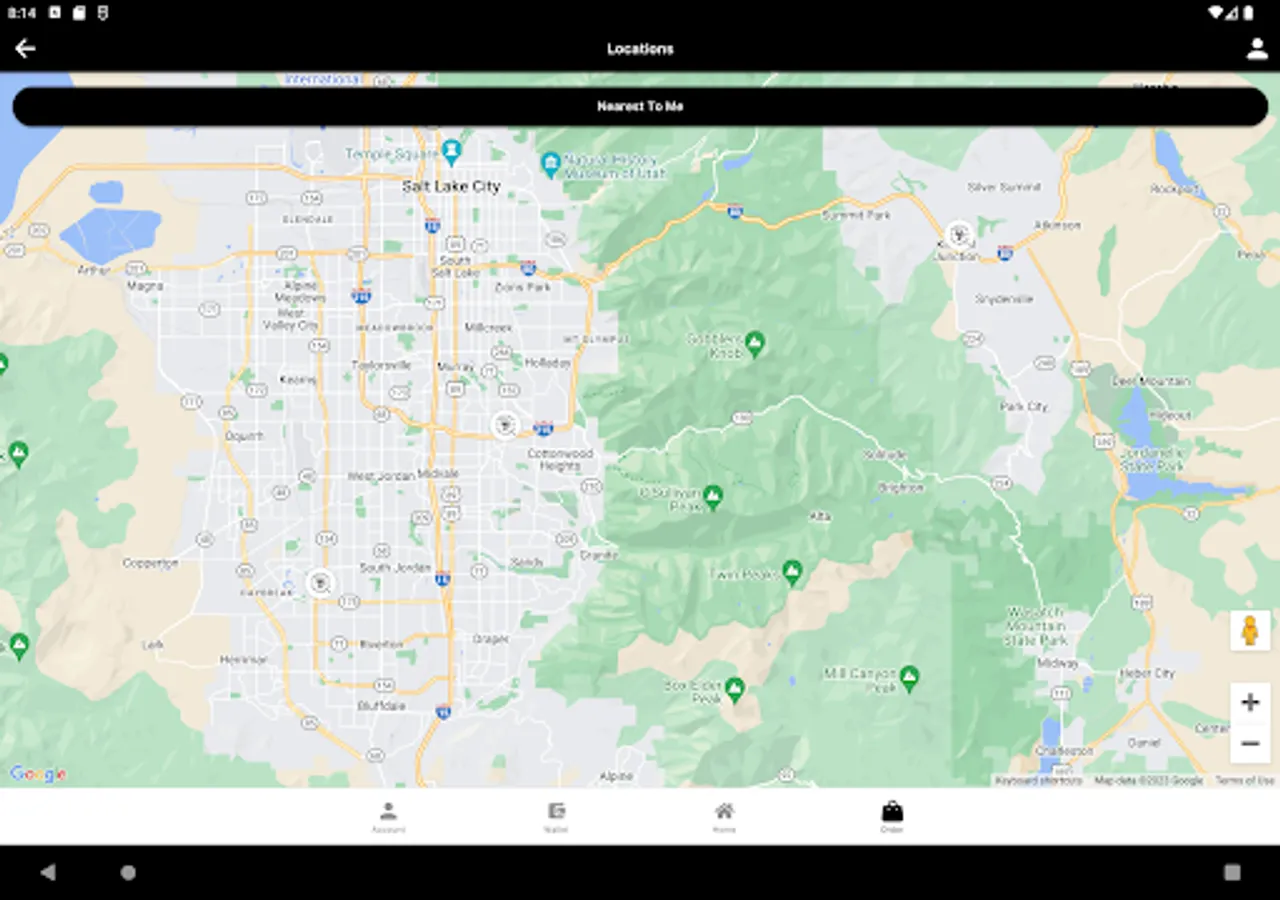Go back using the top-left arrow

25,48
